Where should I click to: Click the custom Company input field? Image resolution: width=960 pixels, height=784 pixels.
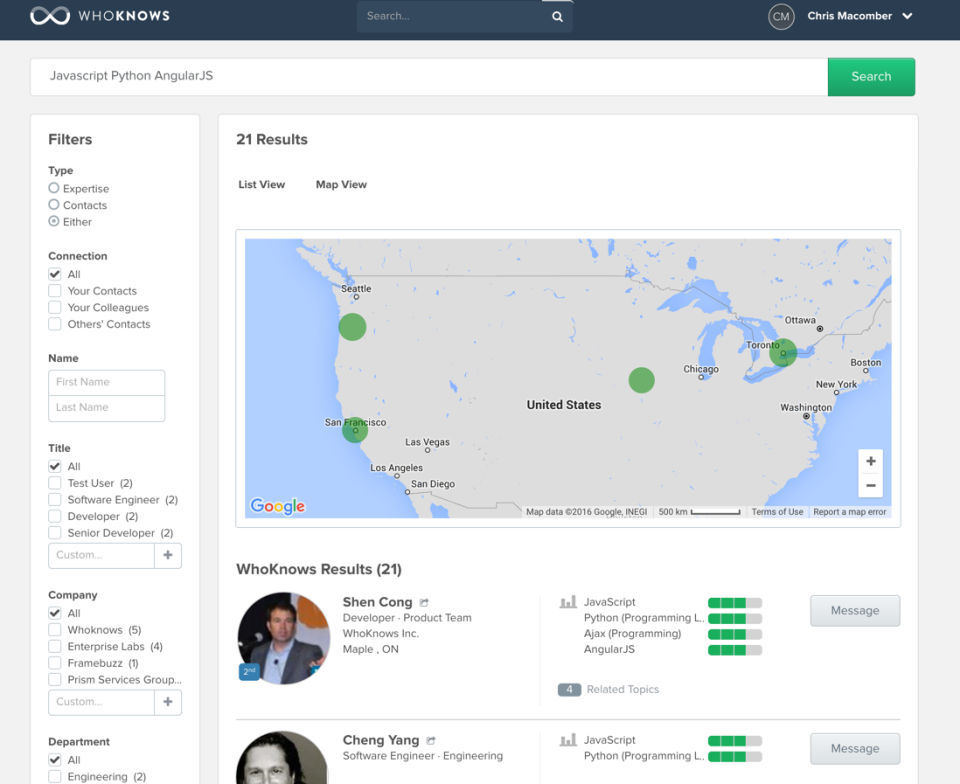(101, 702)
